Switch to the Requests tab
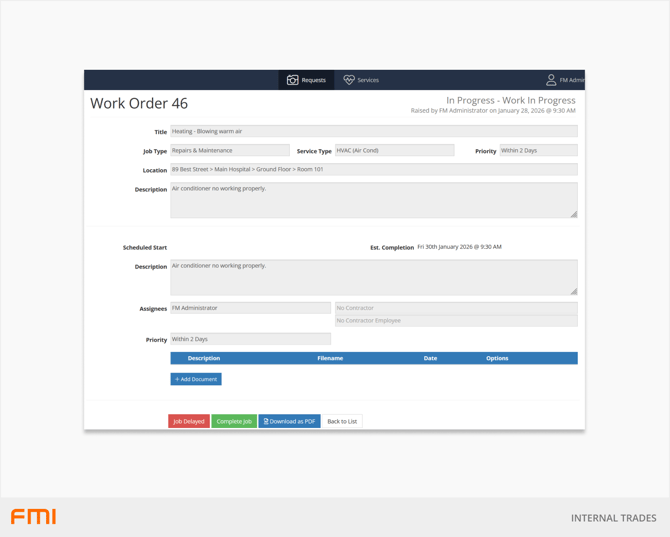The height and width of the screenshot is (537, 670). [x=306, y=80]
